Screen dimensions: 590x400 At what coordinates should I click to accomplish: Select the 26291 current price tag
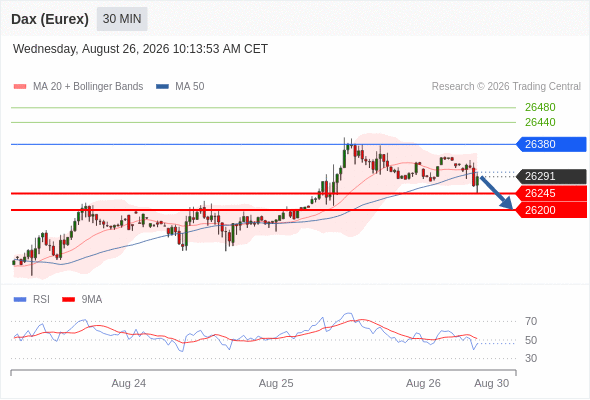pos(551,176)
